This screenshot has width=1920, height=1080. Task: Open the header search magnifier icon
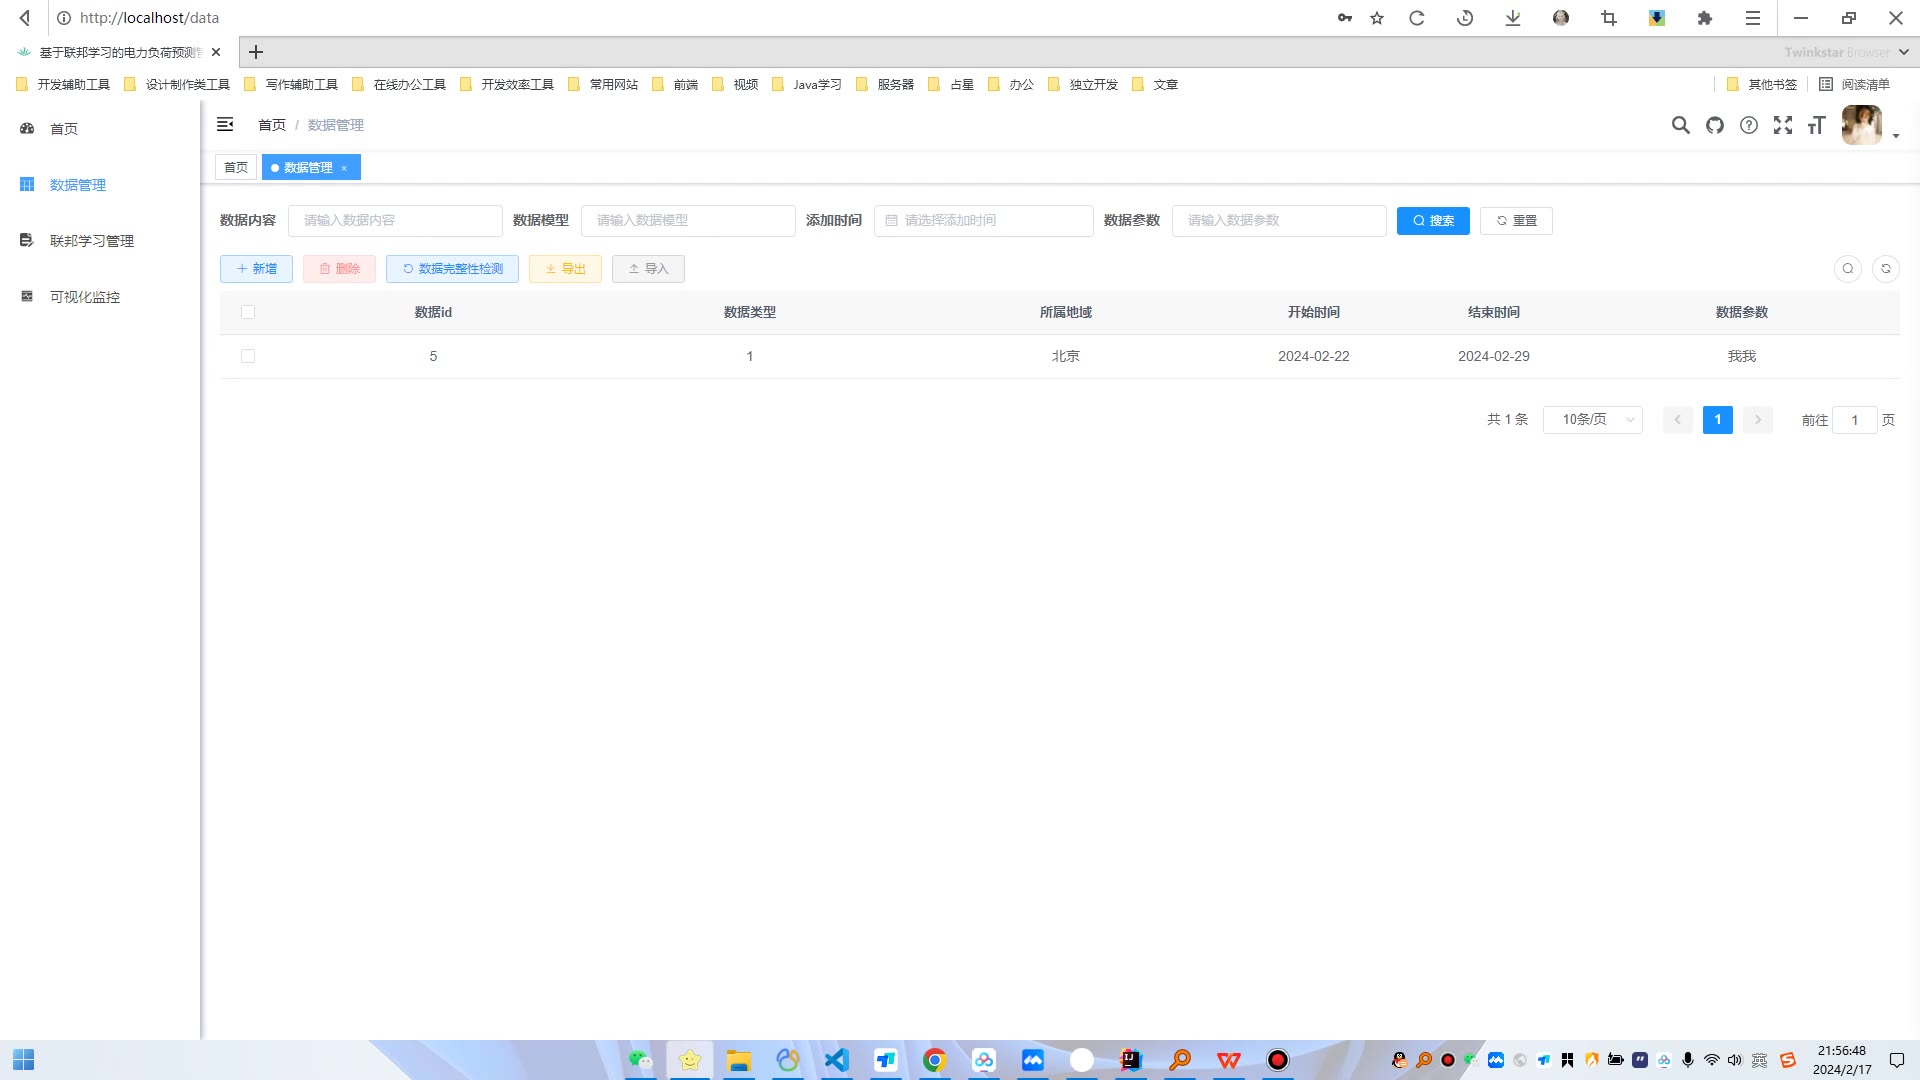coord(1680,125)
